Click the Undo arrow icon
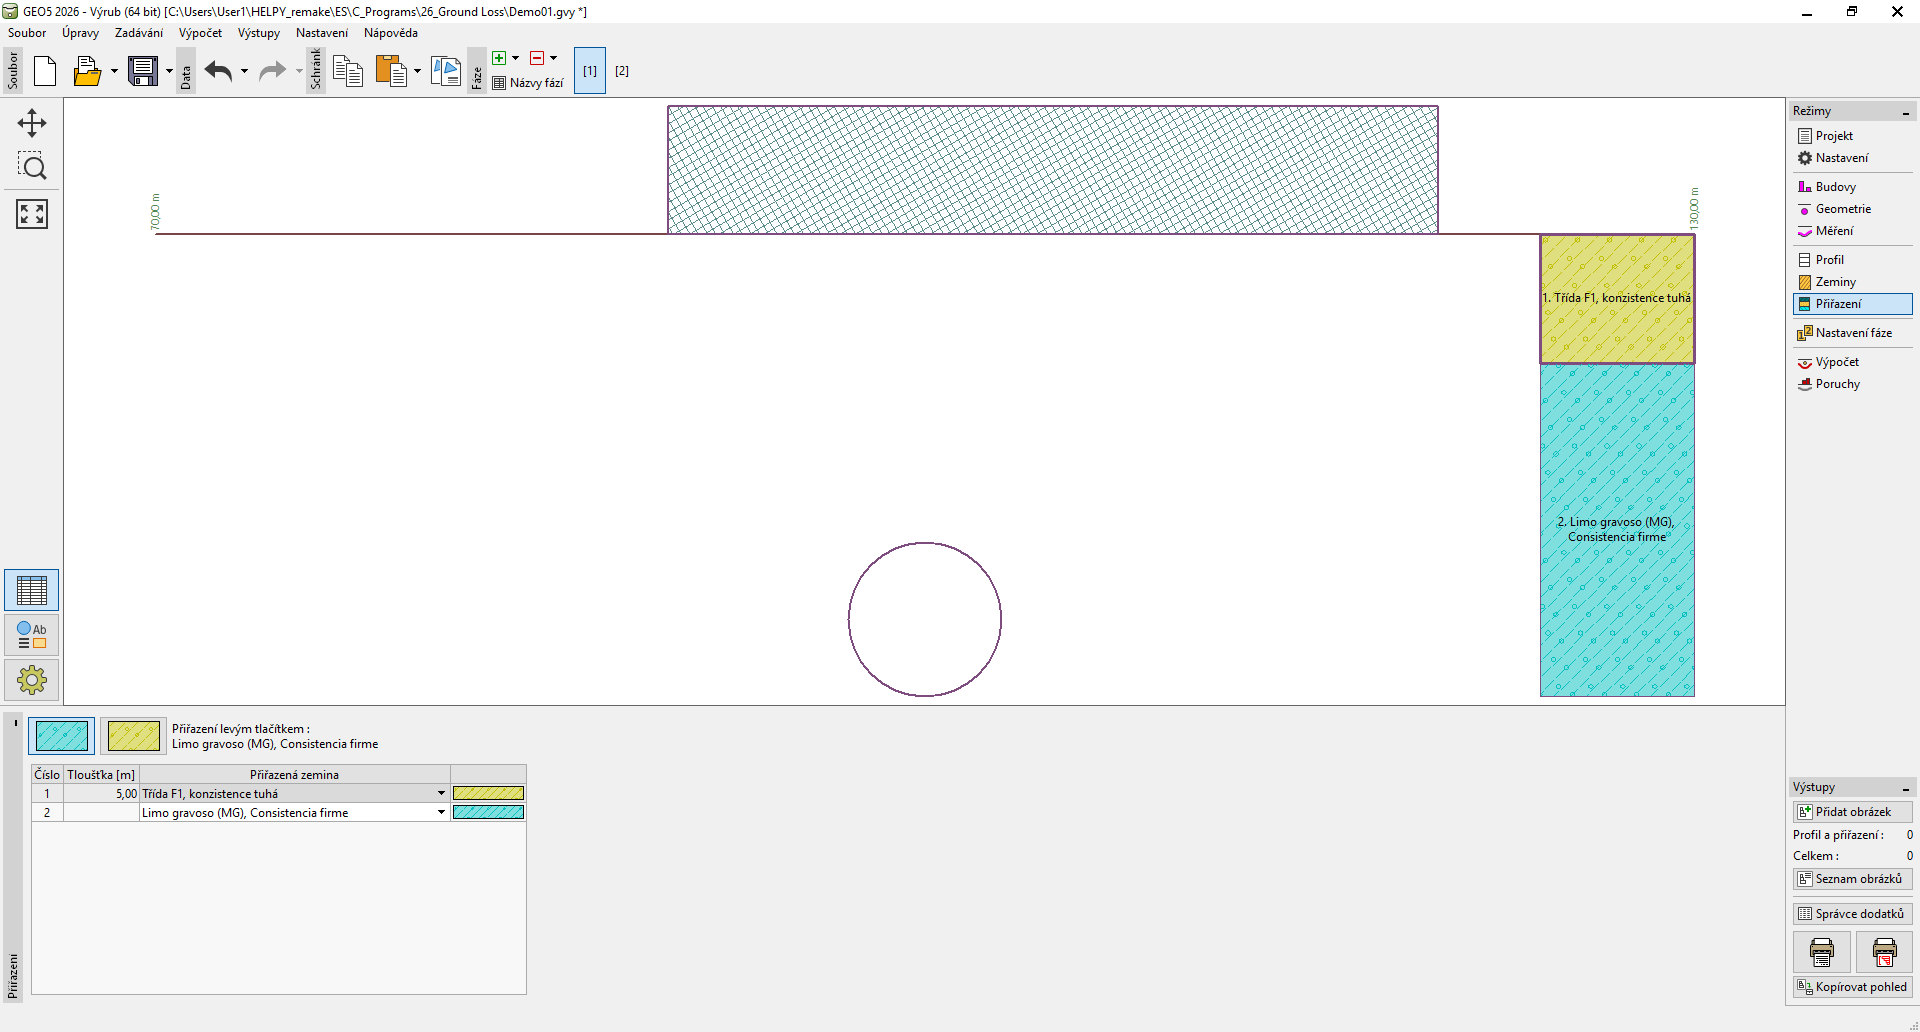Screen dimensions: 1920x1032 tap(218, 71)
